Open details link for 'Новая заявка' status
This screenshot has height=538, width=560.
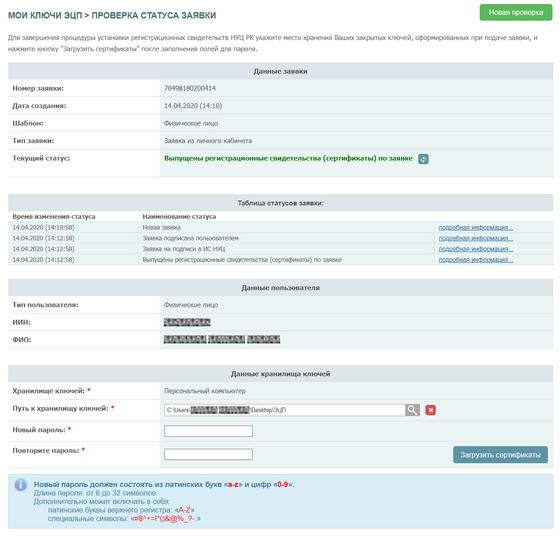point(476,228)
